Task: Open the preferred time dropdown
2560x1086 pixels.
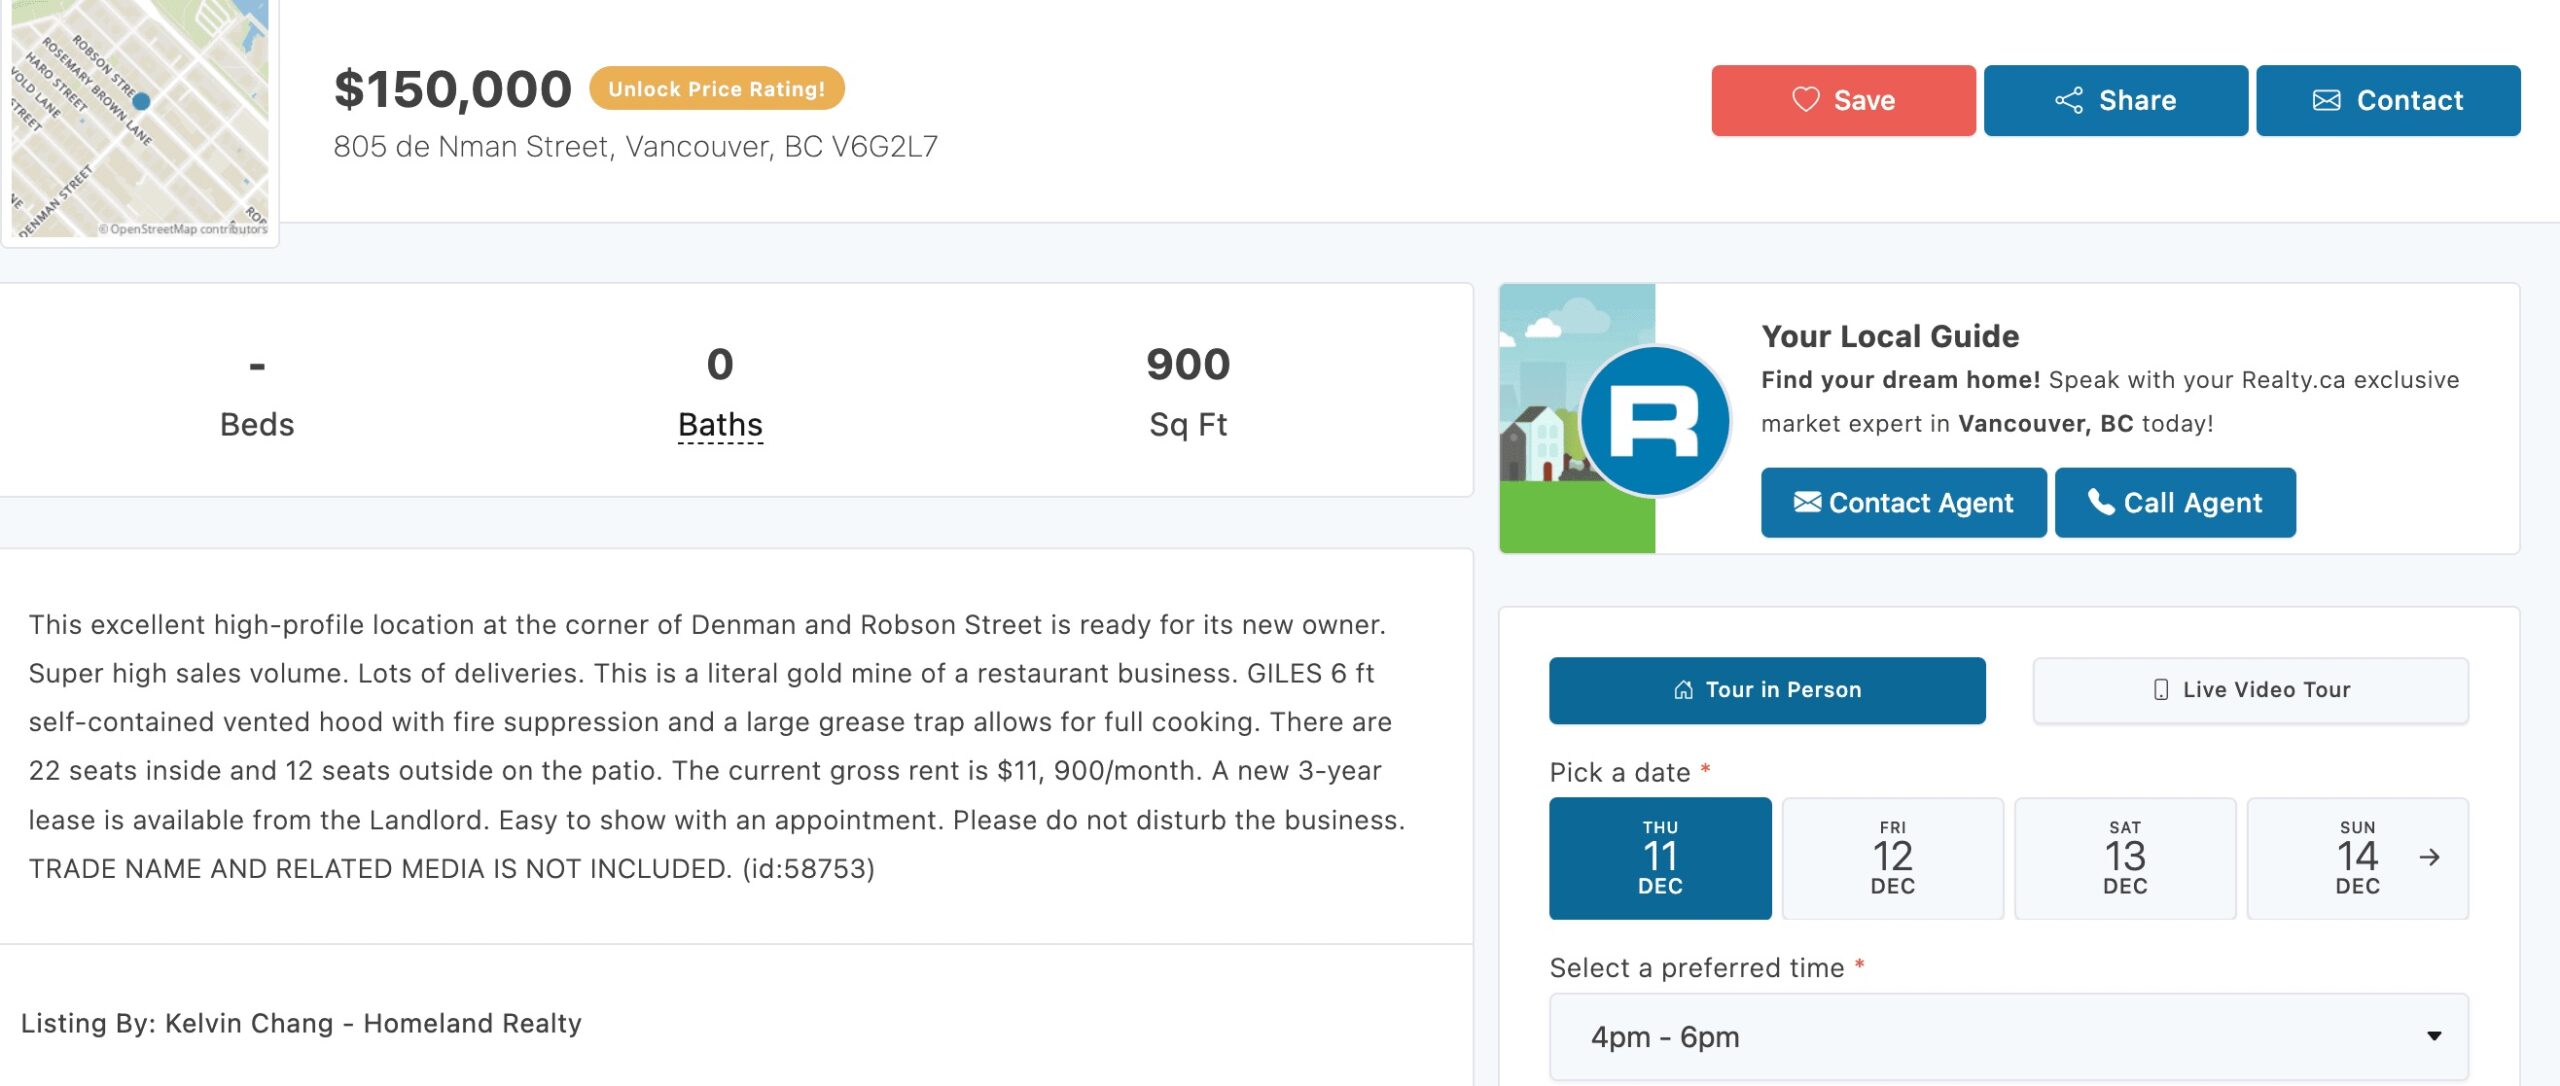Action: 2008,1036
